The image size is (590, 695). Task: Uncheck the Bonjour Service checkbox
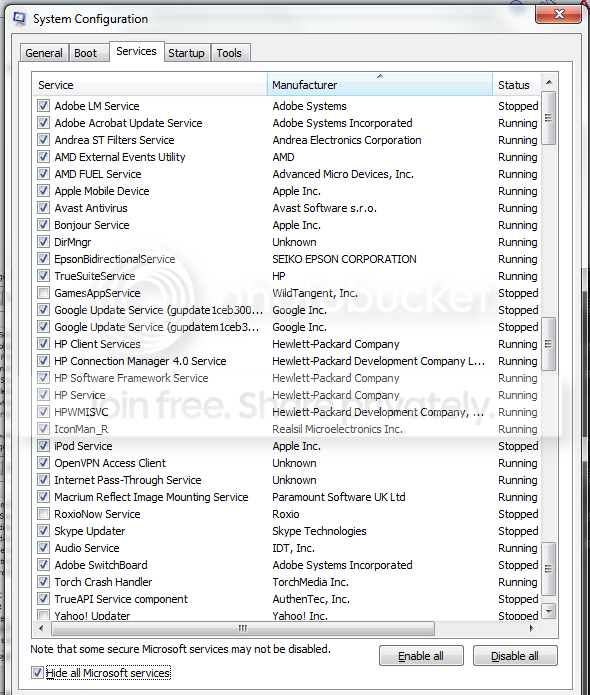click(x=43, y=225)
